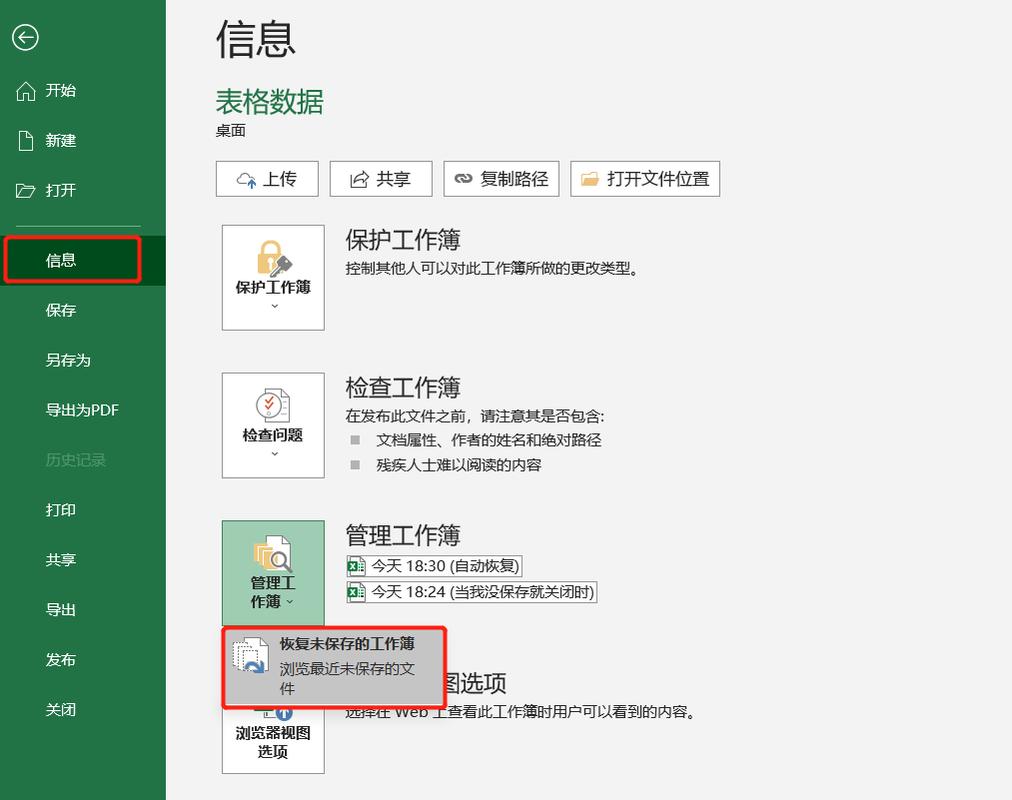Open the 检查问题 dropdown button
Viewport: 1012px width, 800px height.
273,425
